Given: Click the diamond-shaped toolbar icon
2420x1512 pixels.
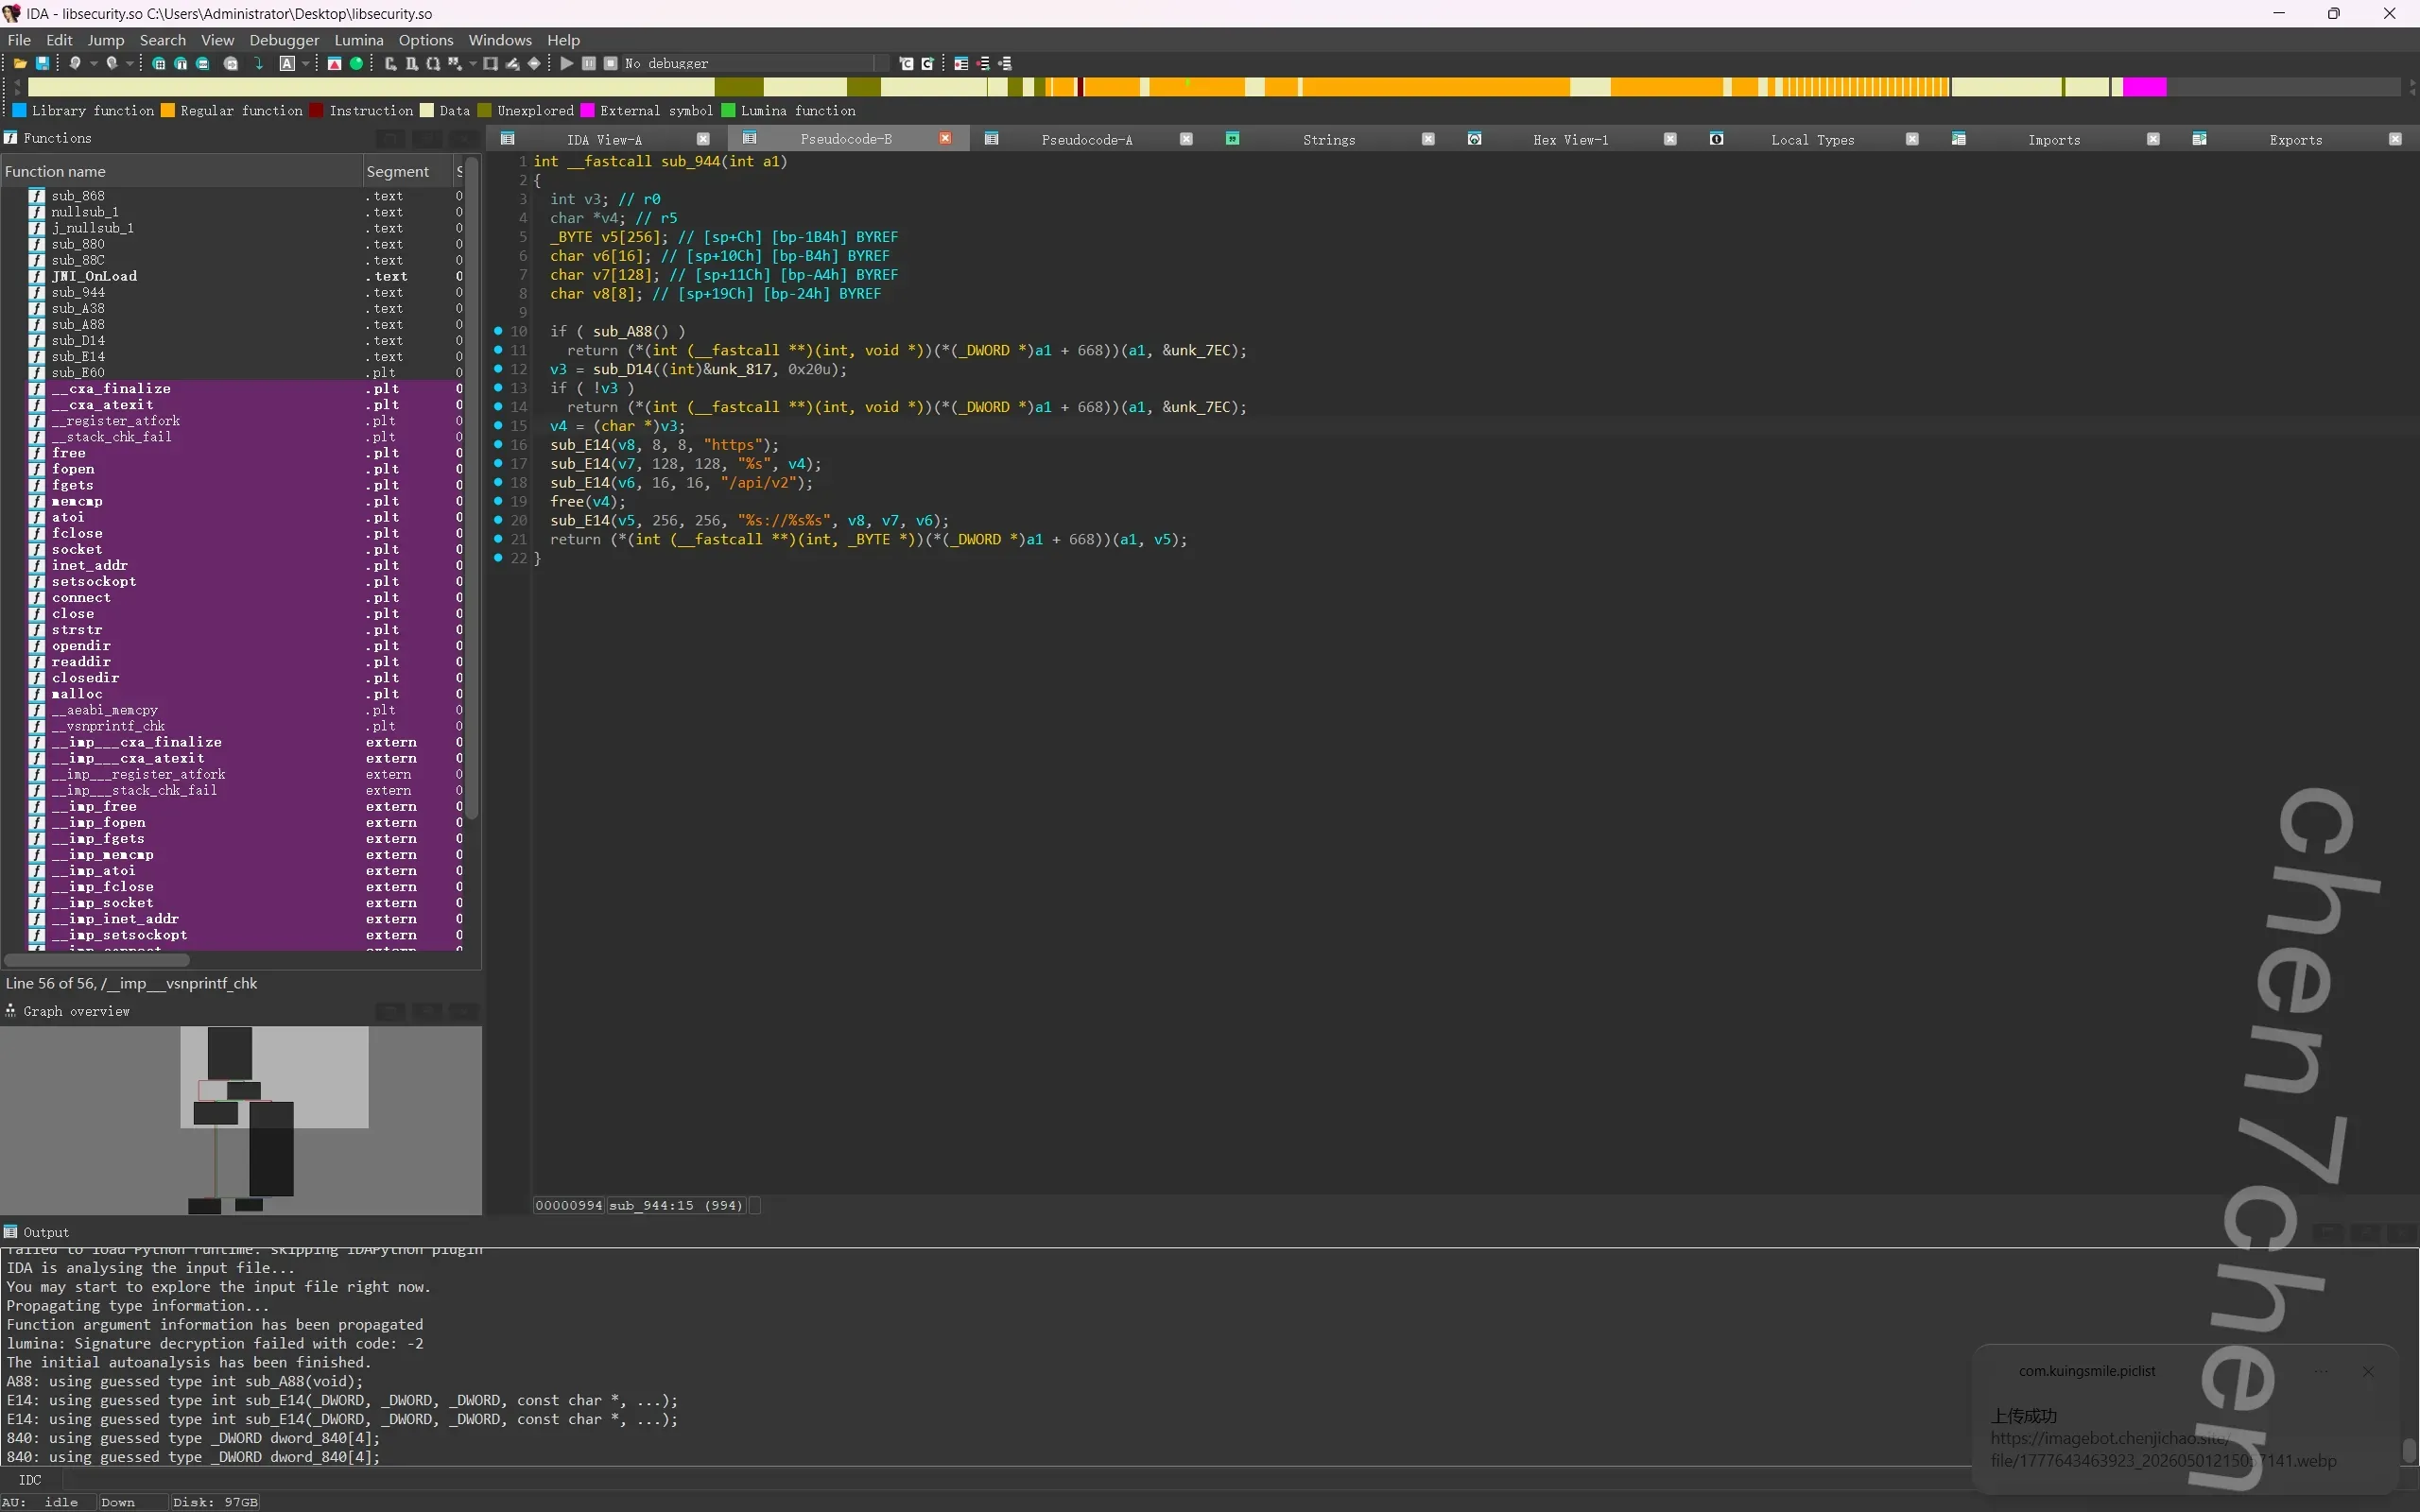Looking at the screenshot, I should 534,63.
